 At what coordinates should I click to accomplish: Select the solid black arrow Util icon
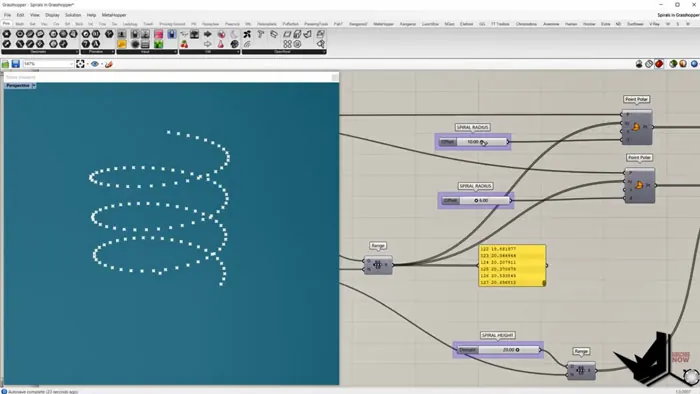(208, 34)
